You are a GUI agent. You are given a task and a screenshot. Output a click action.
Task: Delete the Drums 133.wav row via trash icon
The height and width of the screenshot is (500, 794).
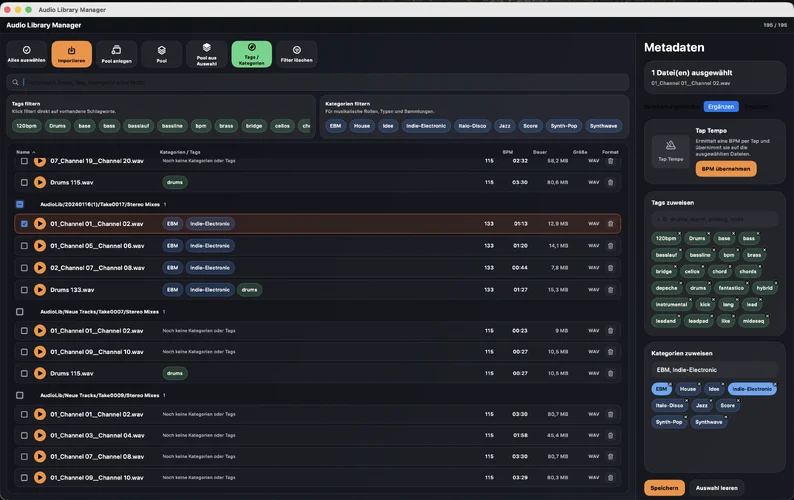click(610, 290)
